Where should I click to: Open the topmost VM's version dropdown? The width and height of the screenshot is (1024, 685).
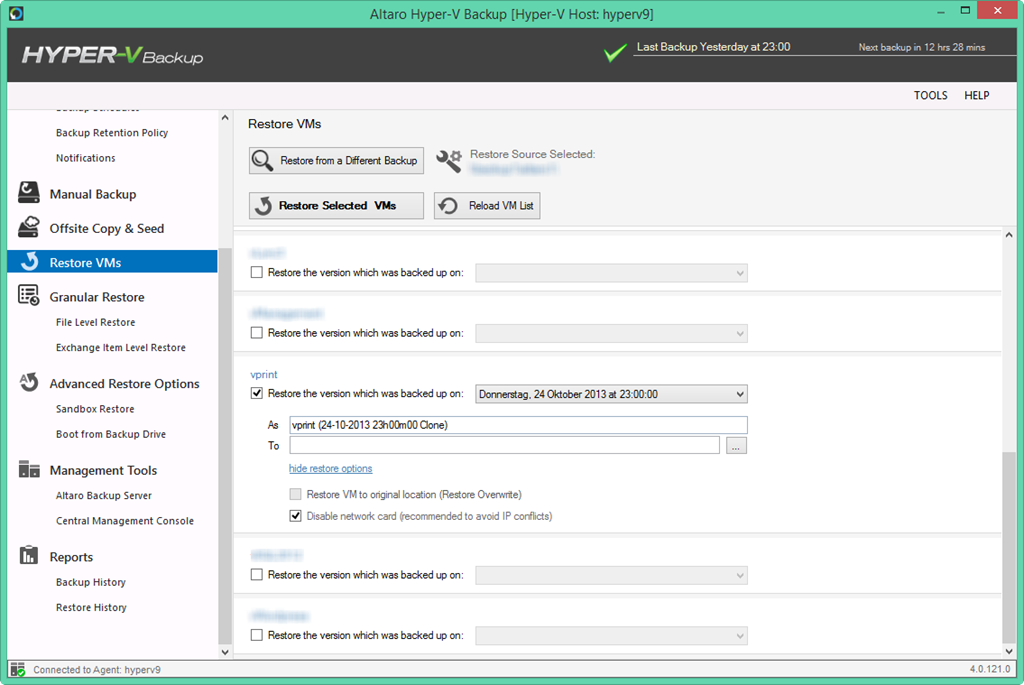611,273
